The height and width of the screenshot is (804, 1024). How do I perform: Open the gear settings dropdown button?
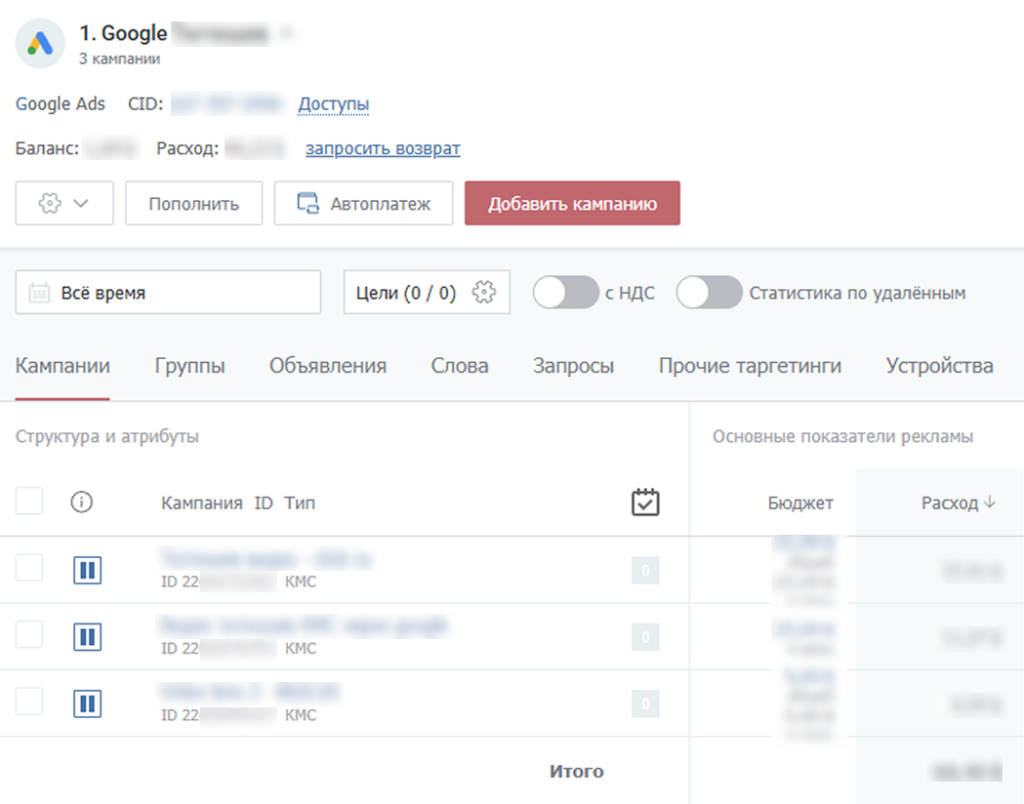click(64, 204)
